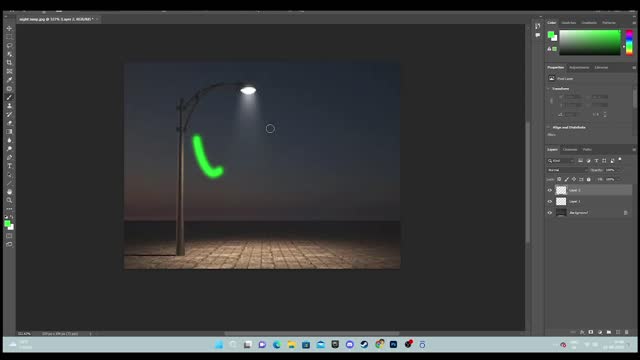Toggle the pixel layer filter
The width and height of the screenshot is (640, 360).
click(580, 161)
